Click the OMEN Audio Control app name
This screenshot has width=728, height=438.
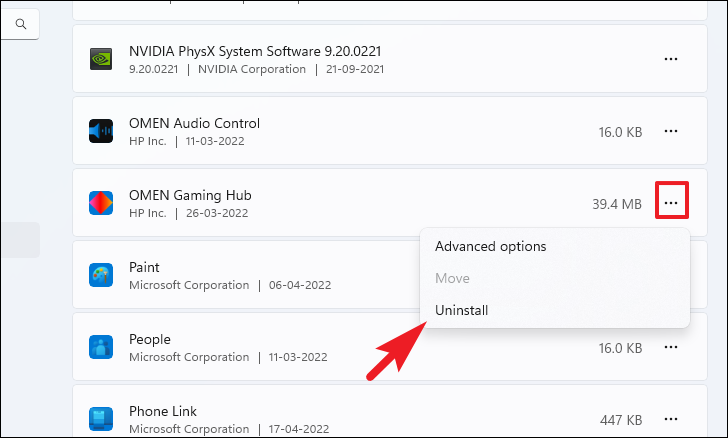194,123
